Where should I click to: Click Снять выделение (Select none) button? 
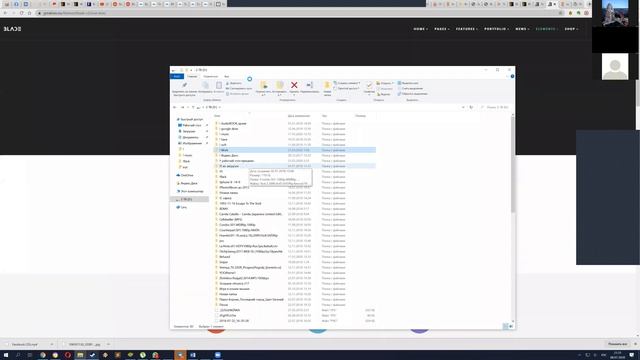coord(411,89)
